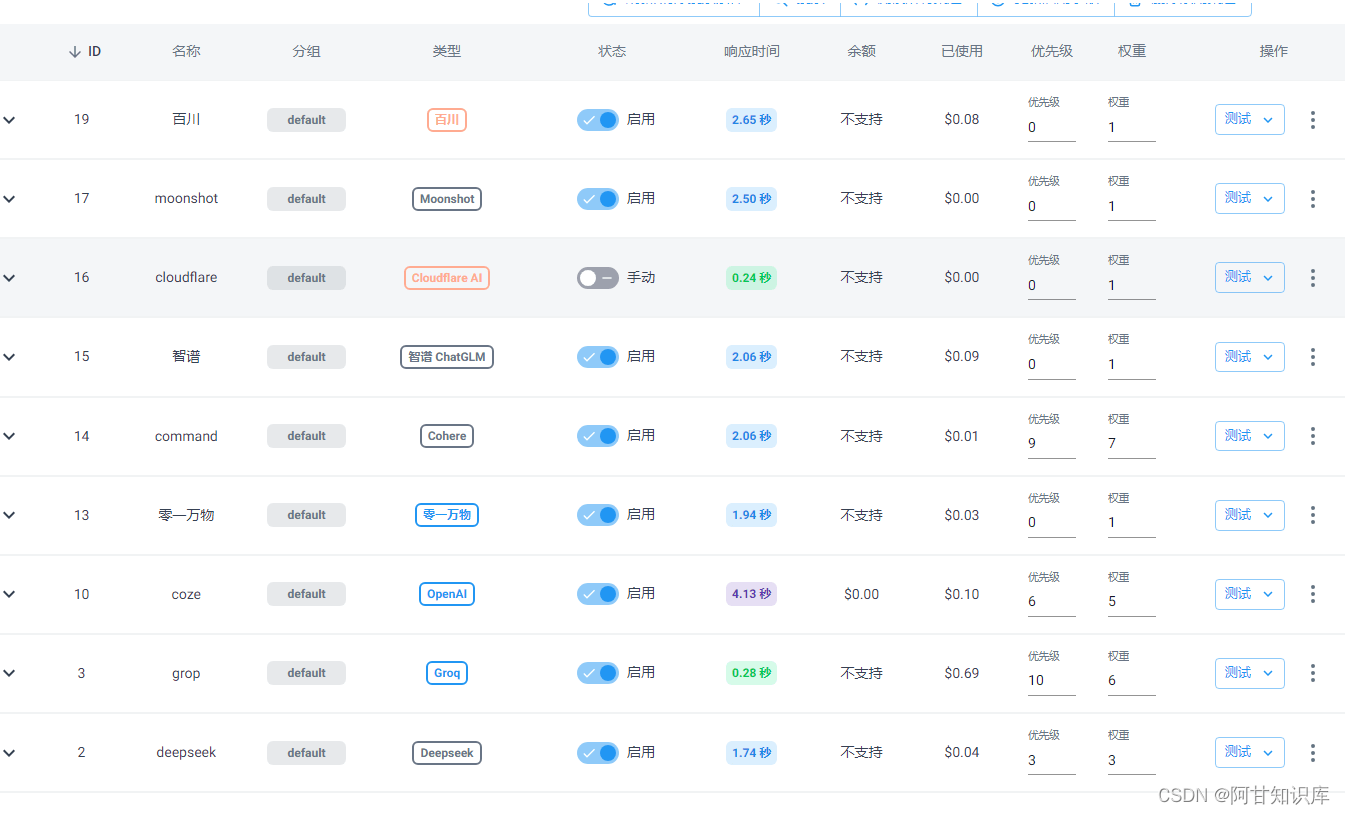This screenshot has width=1345, height=814.
Task: Click the Deepseek type tag
Action: coord(447,753)
